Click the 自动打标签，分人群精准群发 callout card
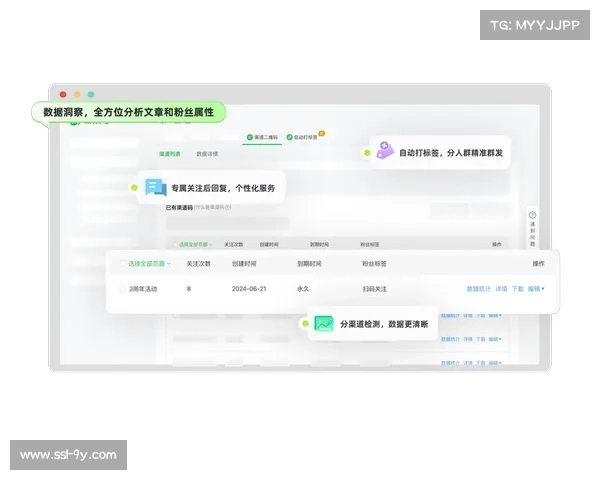Image resolution: width=600 pixels, height=480 pixels. click(440, 152)
